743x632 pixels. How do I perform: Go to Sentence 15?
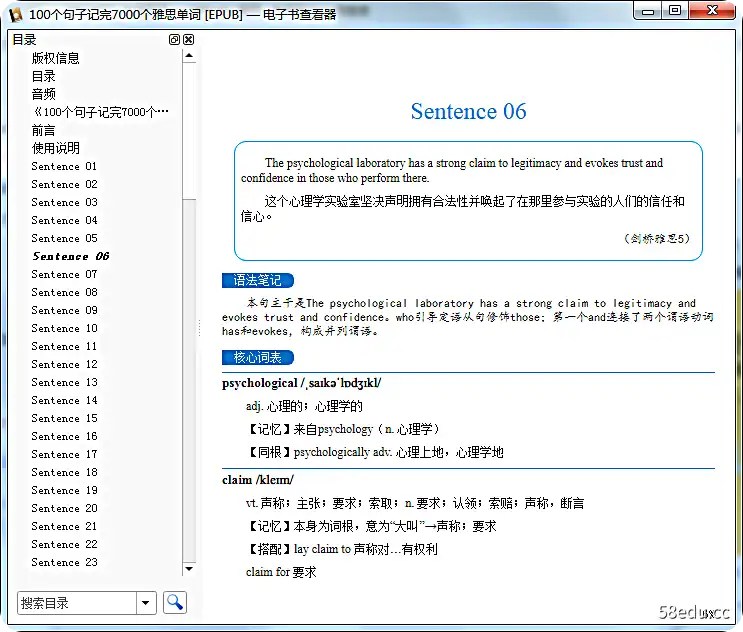coord(64,418)
